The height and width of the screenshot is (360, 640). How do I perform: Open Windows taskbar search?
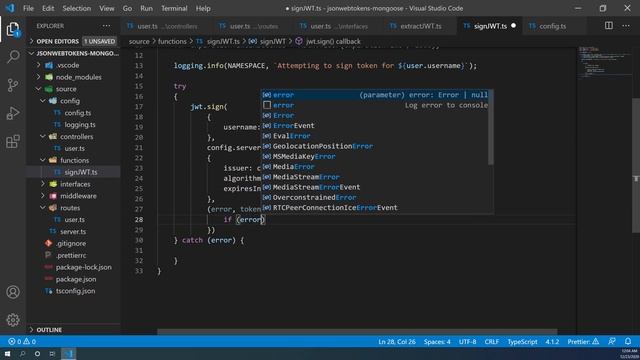(x=22, y=354)
